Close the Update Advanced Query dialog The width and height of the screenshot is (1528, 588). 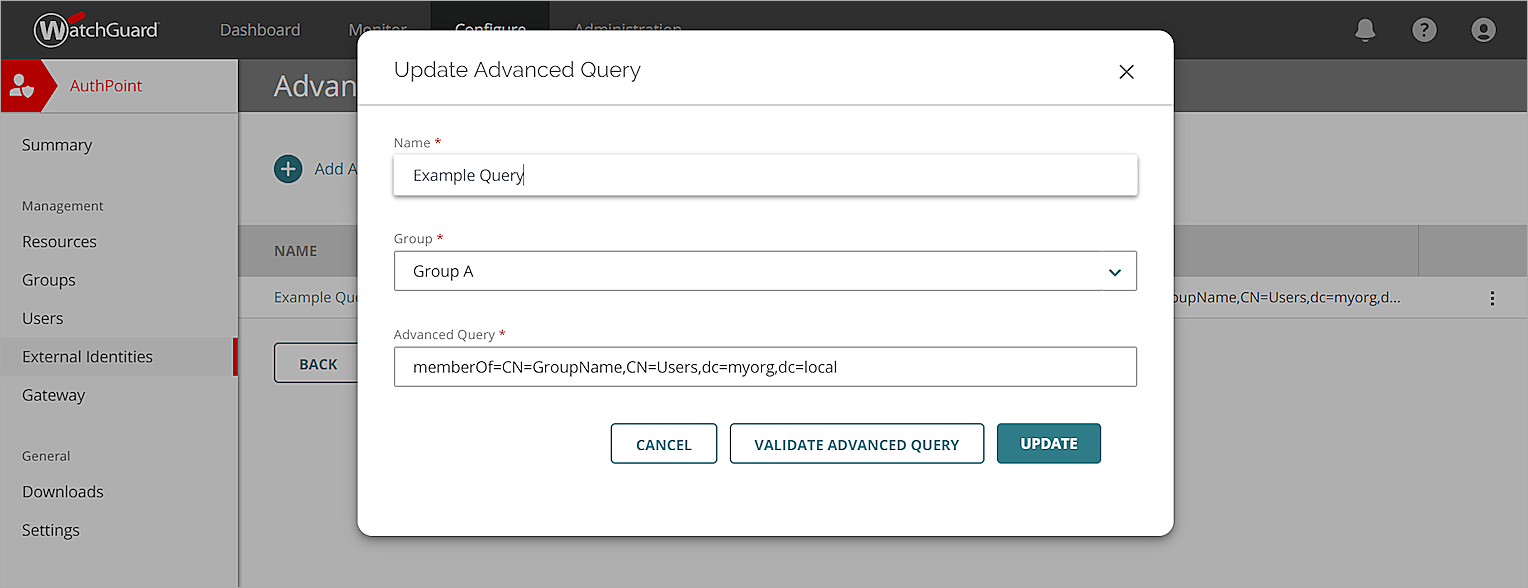[1126, 72]
